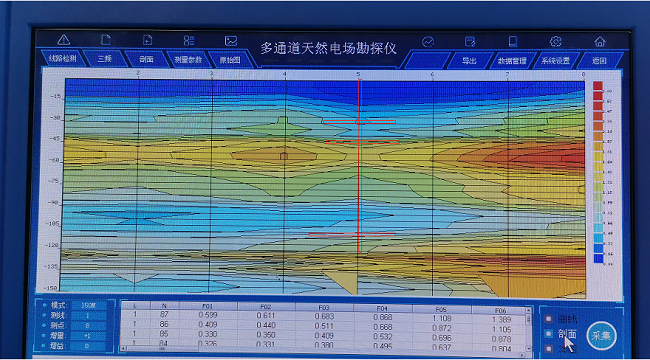650x360 pixels.
Task: Open the 测量参数 tab
Action: [188, 60]
